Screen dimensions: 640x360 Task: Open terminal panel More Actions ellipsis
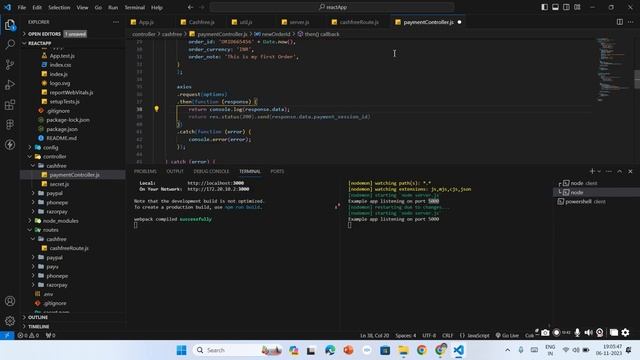[x=609, y=171]
